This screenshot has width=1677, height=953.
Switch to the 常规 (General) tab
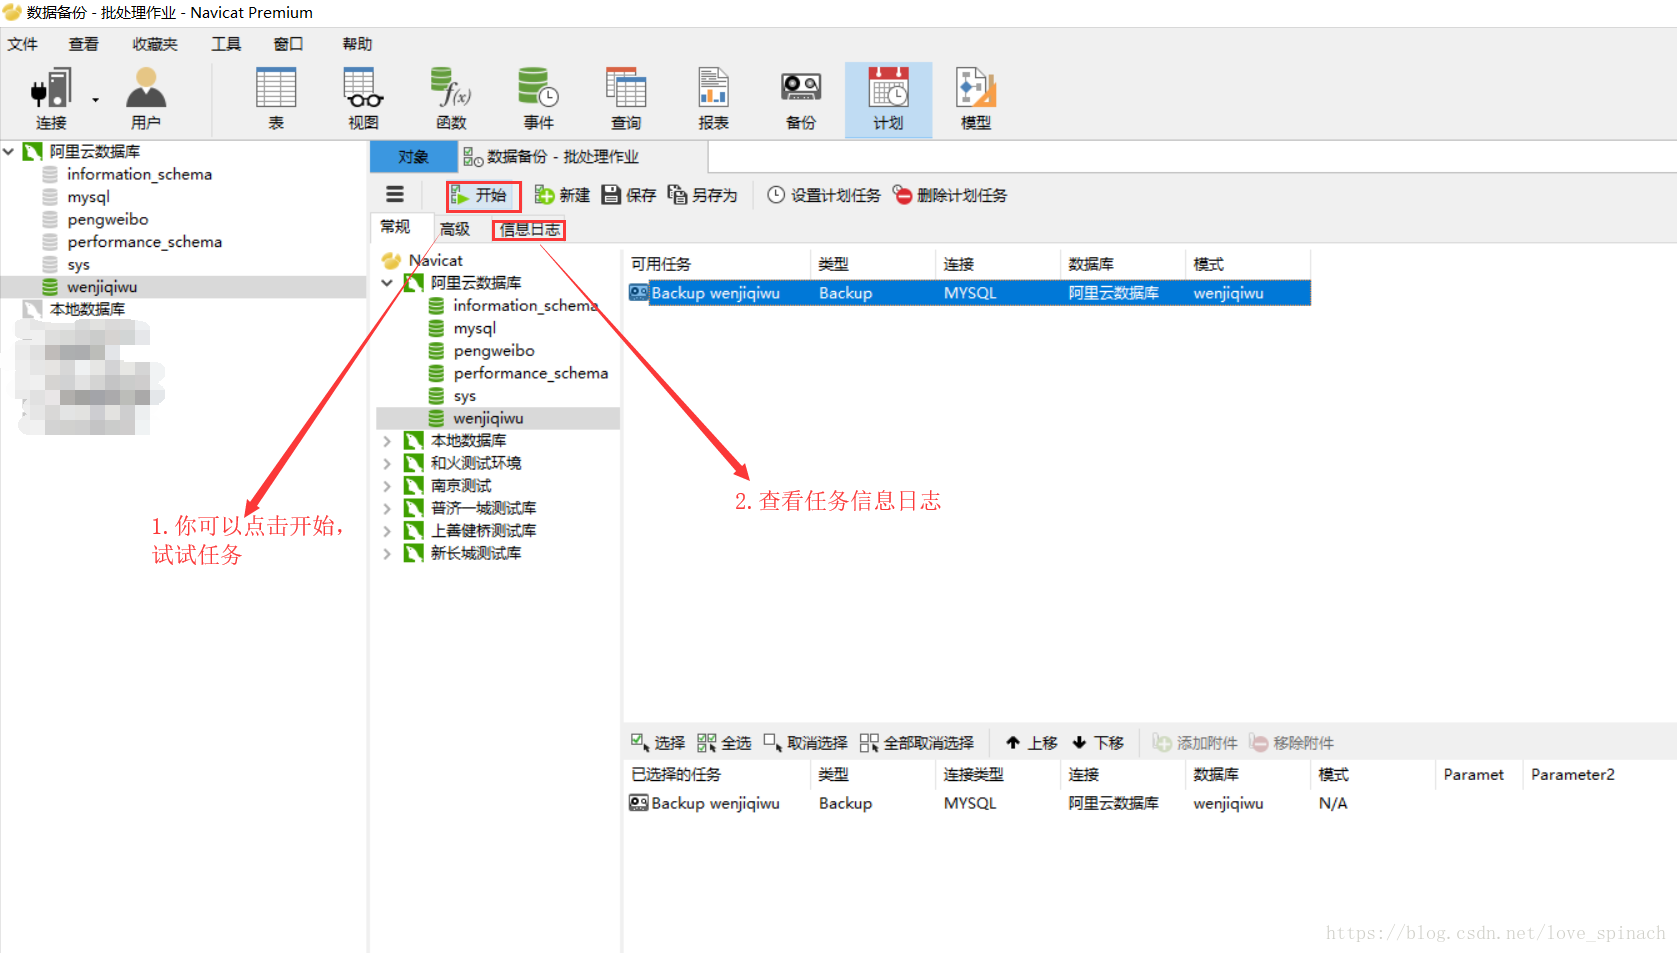point(396,227)
